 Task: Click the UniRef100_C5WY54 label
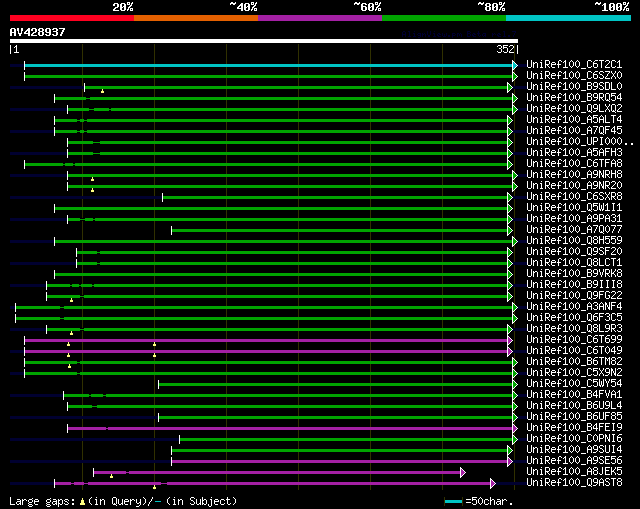click(x=574, y=384)
